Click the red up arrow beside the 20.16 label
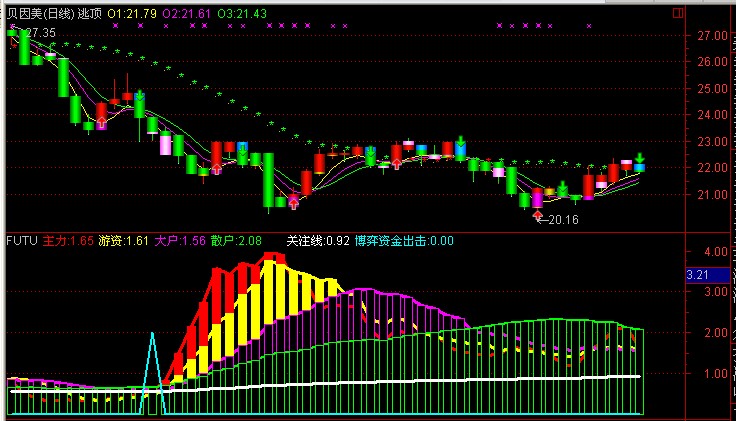 pos(538,214)
